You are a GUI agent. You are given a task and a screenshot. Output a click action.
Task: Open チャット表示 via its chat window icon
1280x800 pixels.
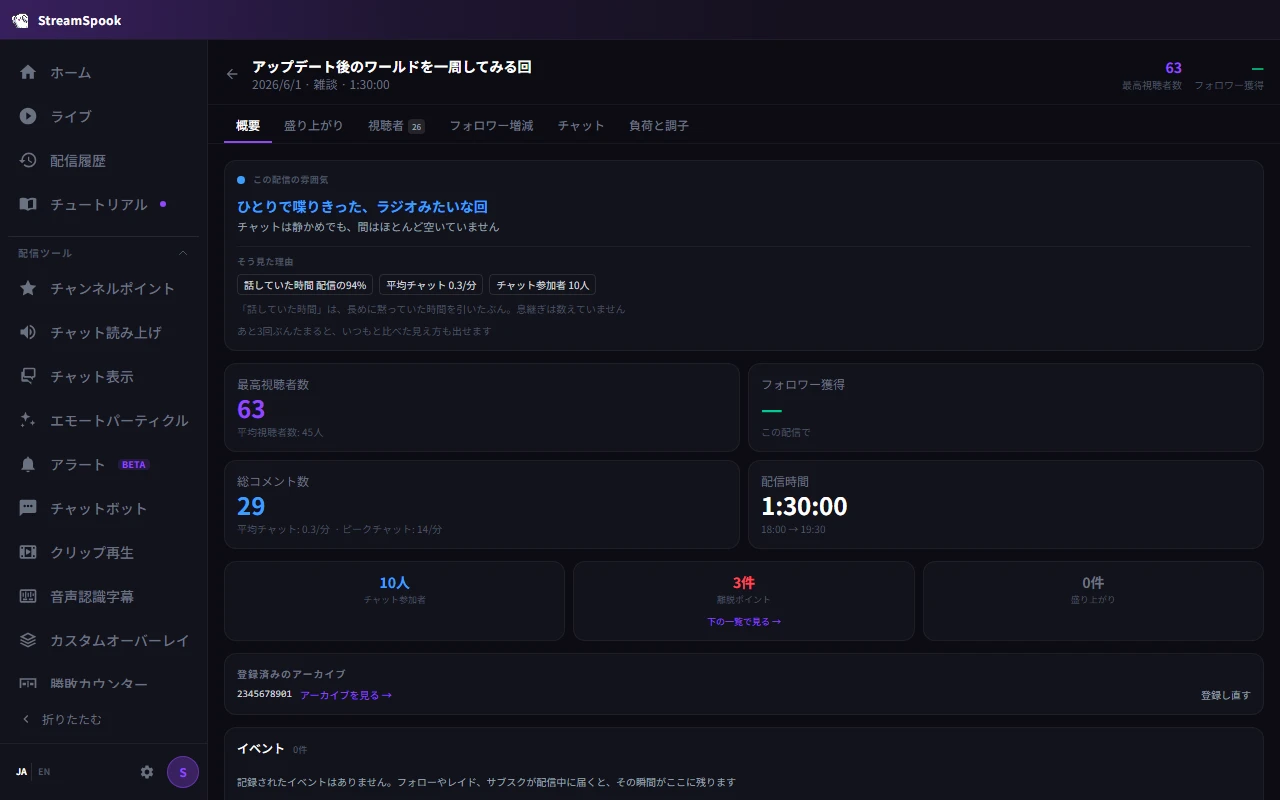tap(28, 376)
